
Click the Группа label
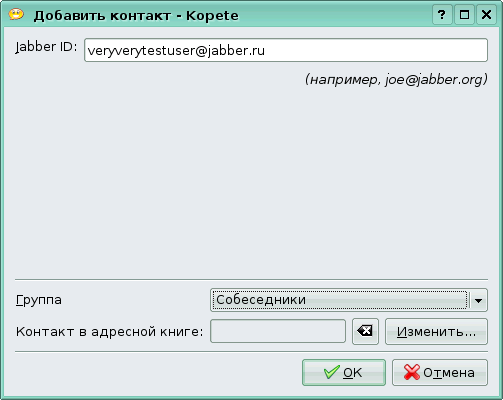(x=39, y=300)
